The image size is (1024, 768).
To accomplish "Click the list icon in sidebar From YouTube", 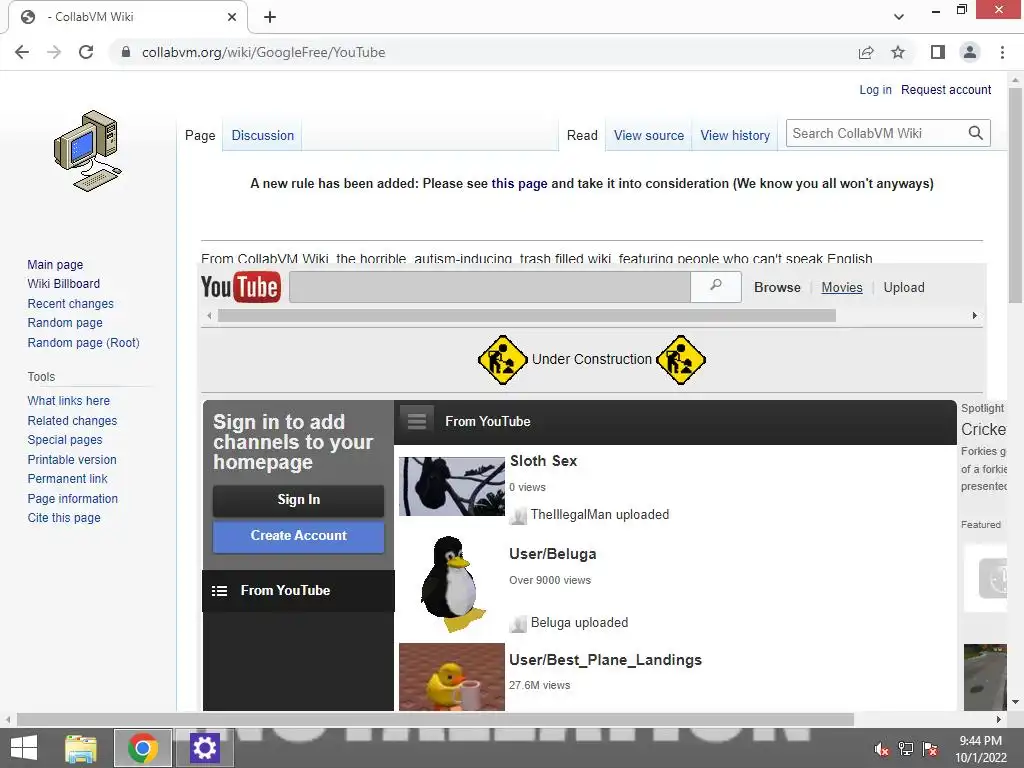I will pyautogui.click(x=219, y=591).
